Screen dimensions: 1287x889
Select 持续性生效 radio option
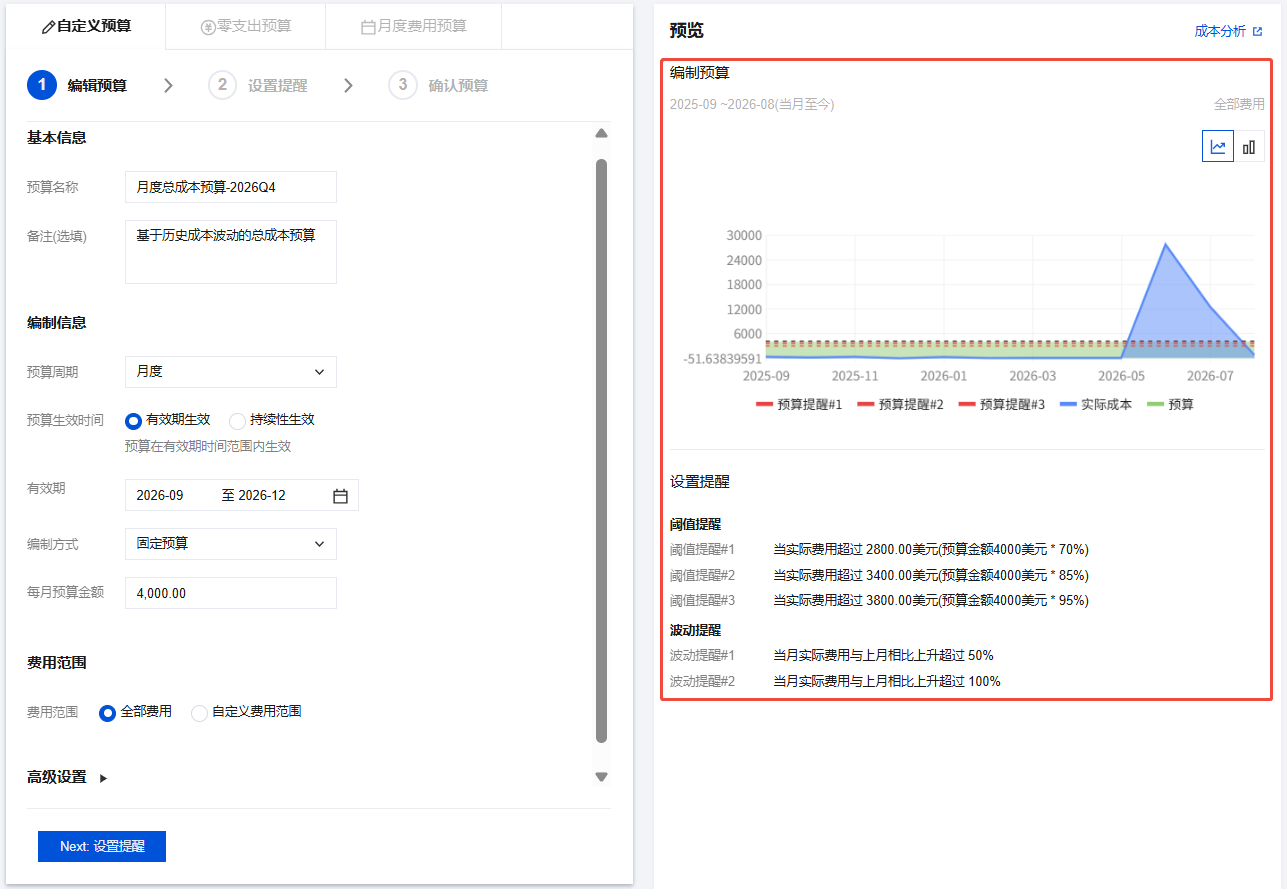coord(237,421)
